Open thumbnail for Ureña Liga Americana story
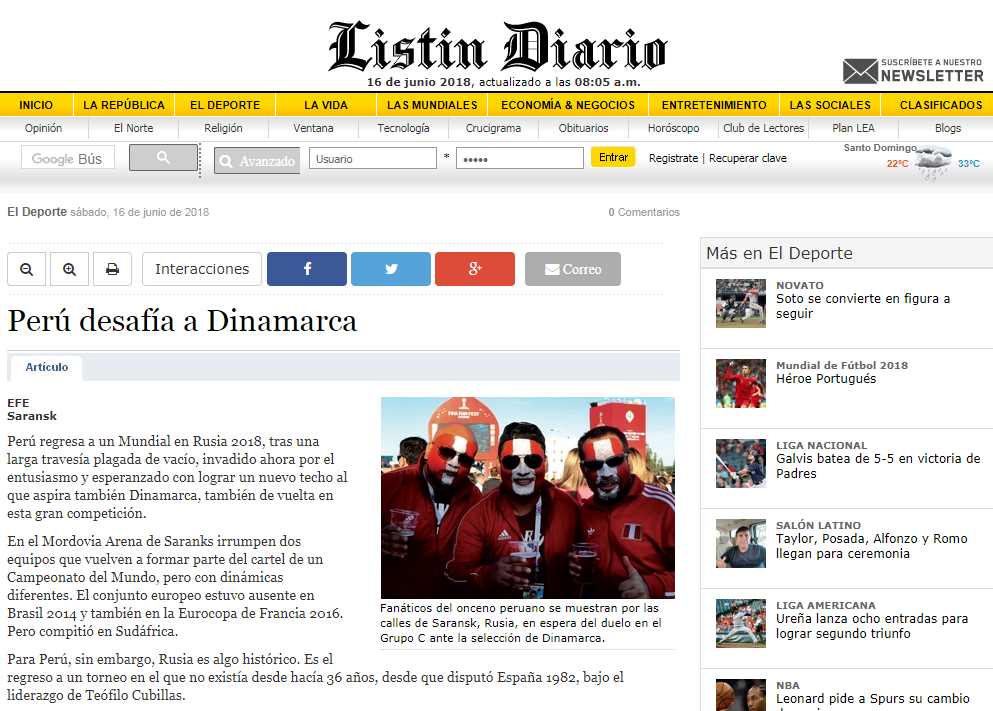The width and height of the screenshot is (993, 711). click(741, 624)
